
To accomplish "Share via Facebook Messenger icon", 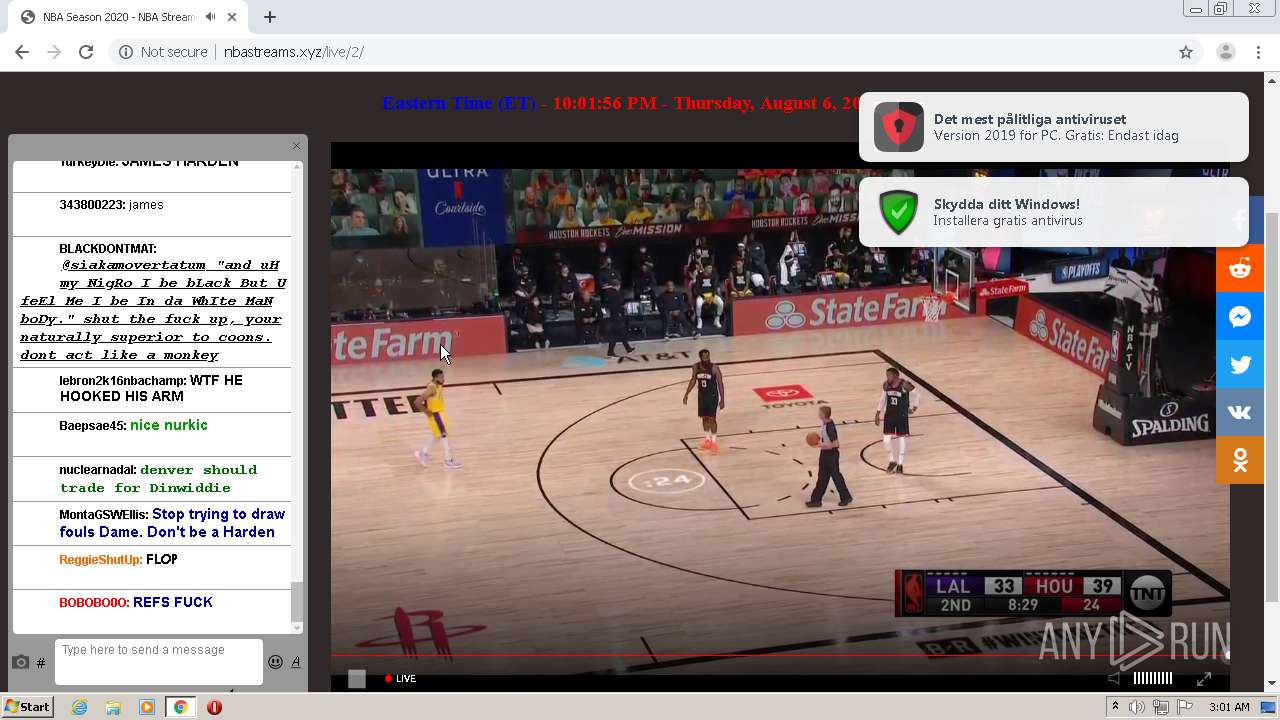I will (x=1240, y=317).
